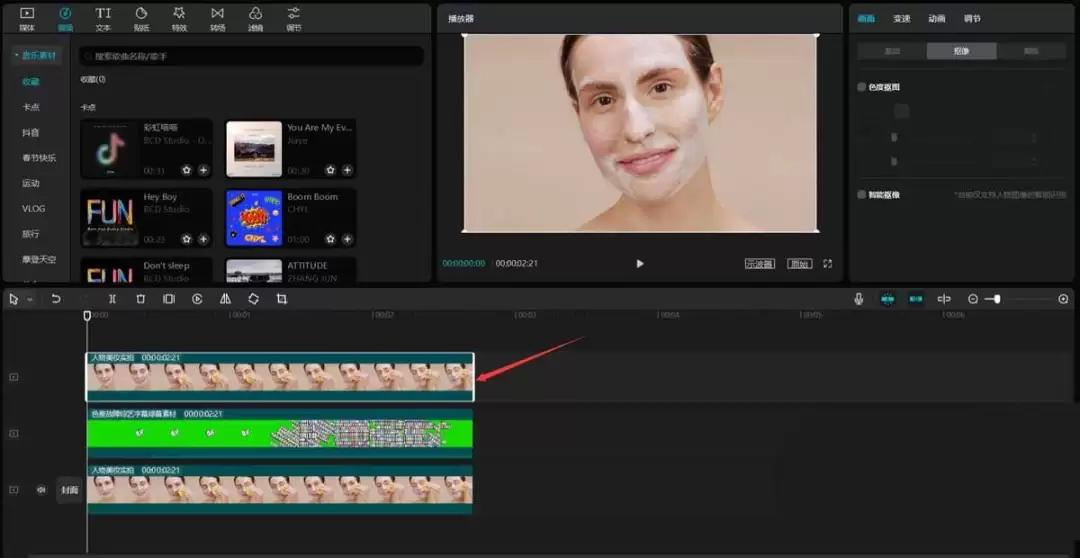Switch to the 动画 (Animation) tab
The width and height of the screenshot is (1080, 558).
[x=937, y=18]
